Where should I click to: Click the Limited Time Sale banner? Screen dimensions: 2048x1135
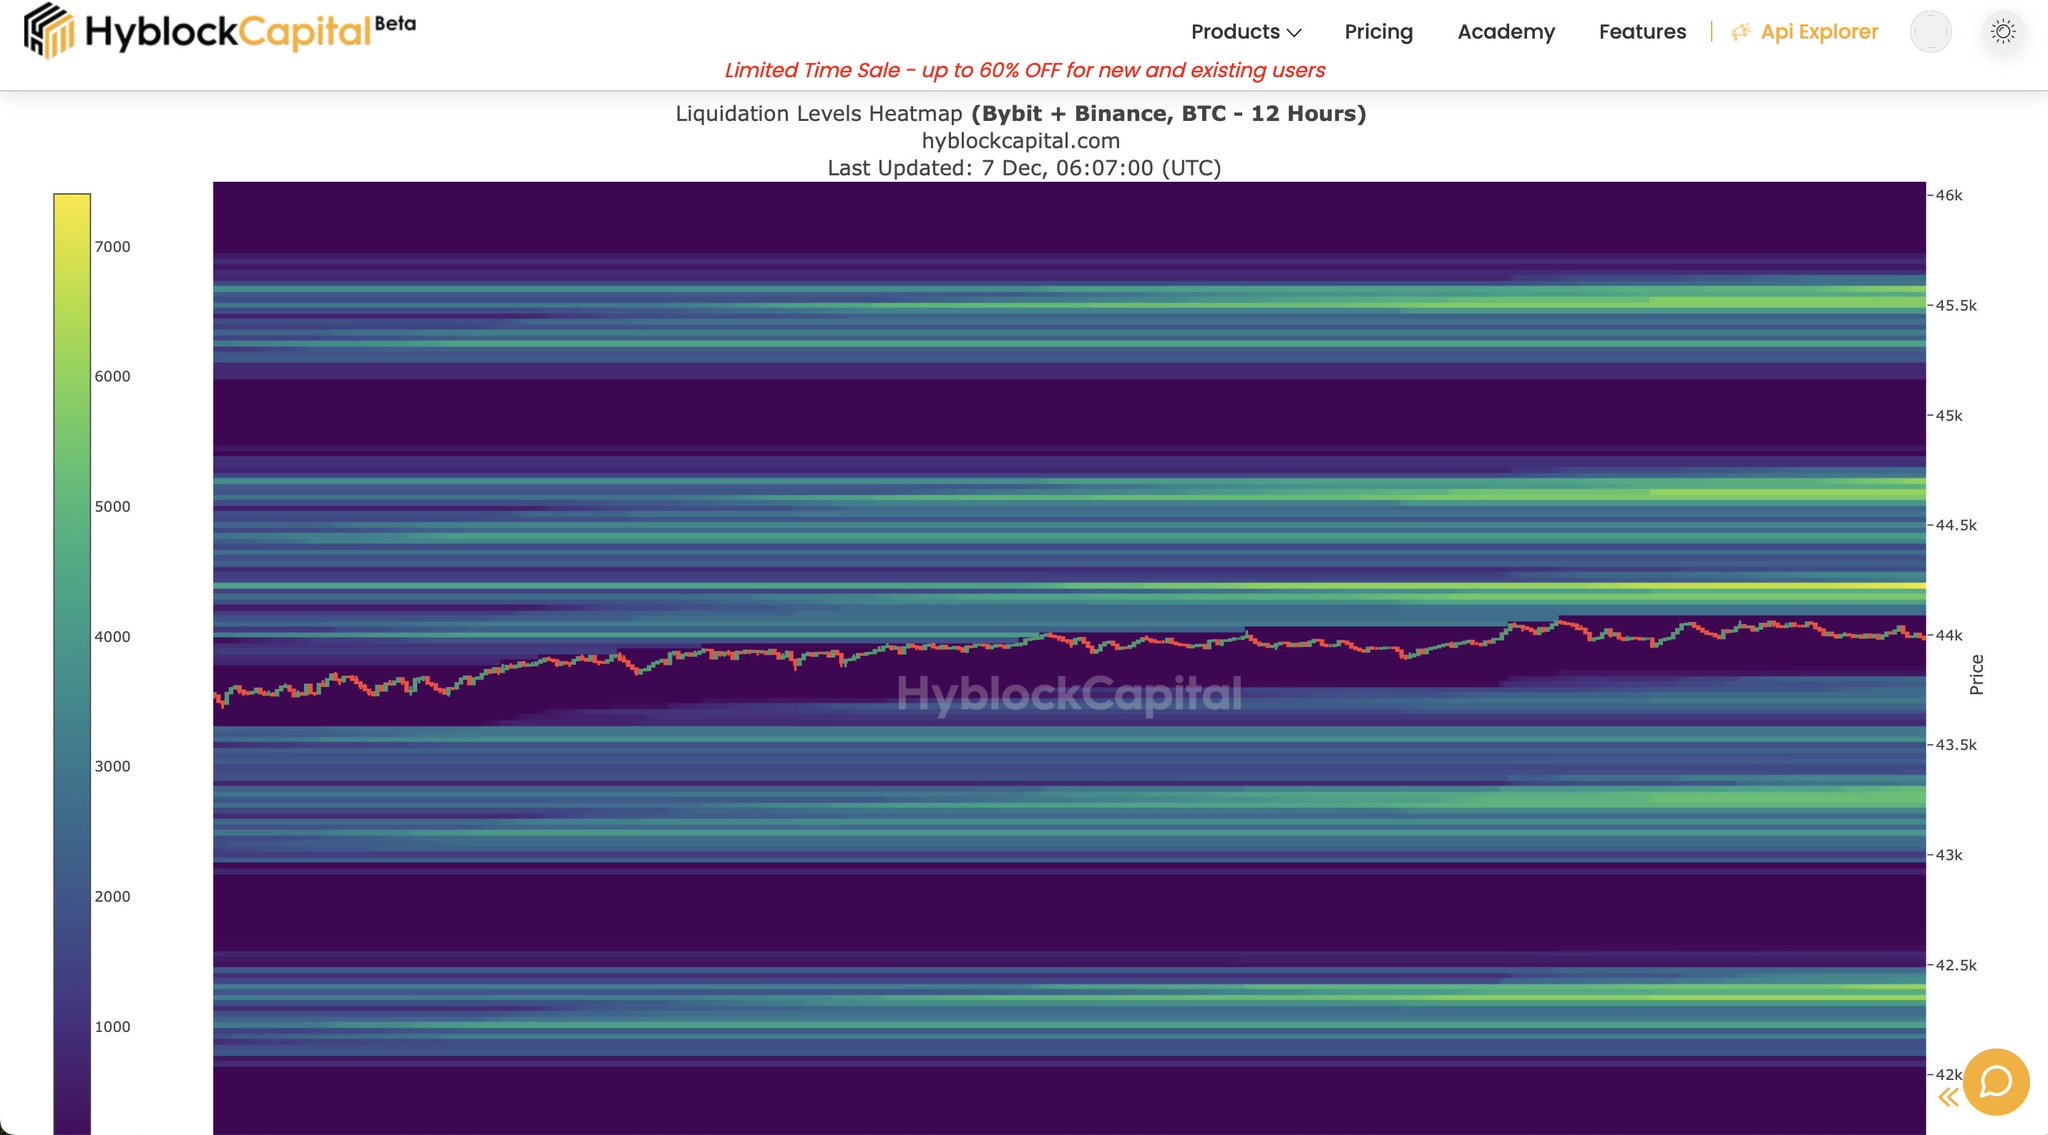coord(1024,70)
